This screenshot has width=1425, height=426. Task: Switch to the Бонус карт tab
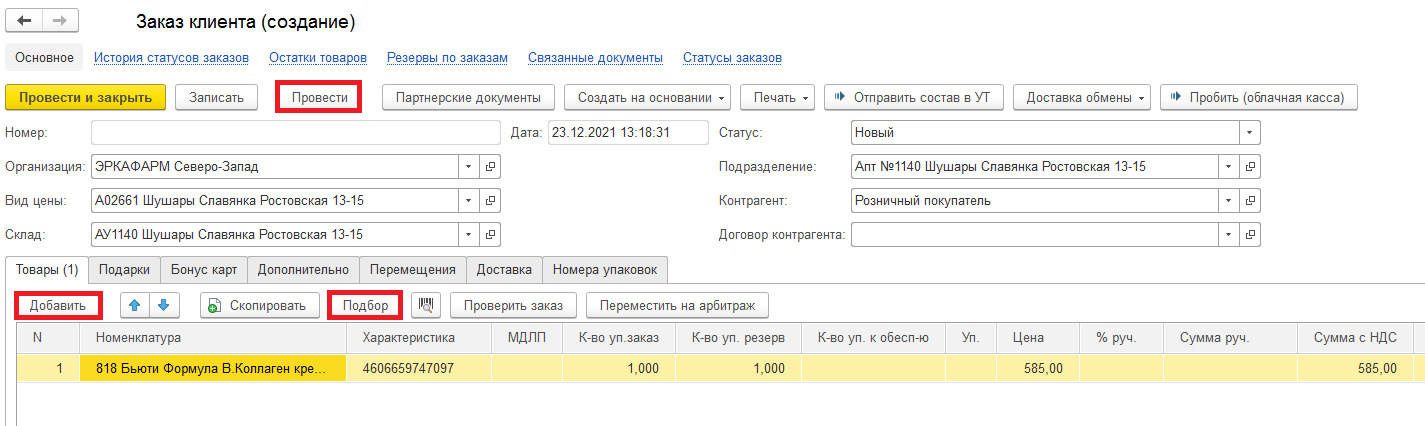pyautogui.click(x=203, y=270)
